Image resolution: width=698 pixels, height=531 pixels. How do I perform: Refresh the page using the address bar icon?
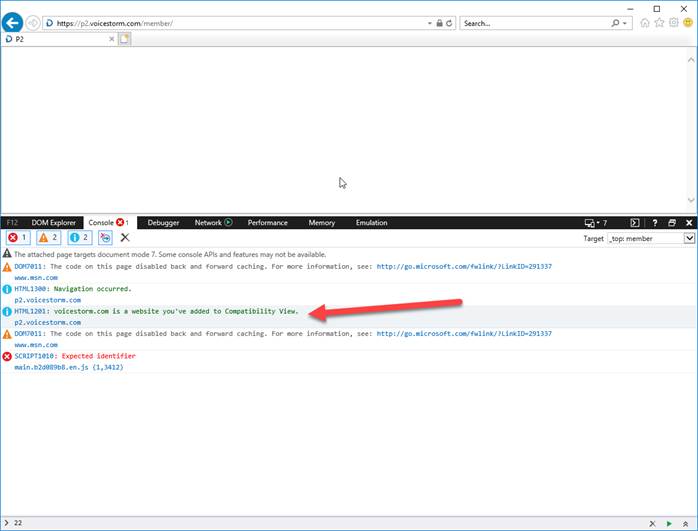tap(449, 23)
